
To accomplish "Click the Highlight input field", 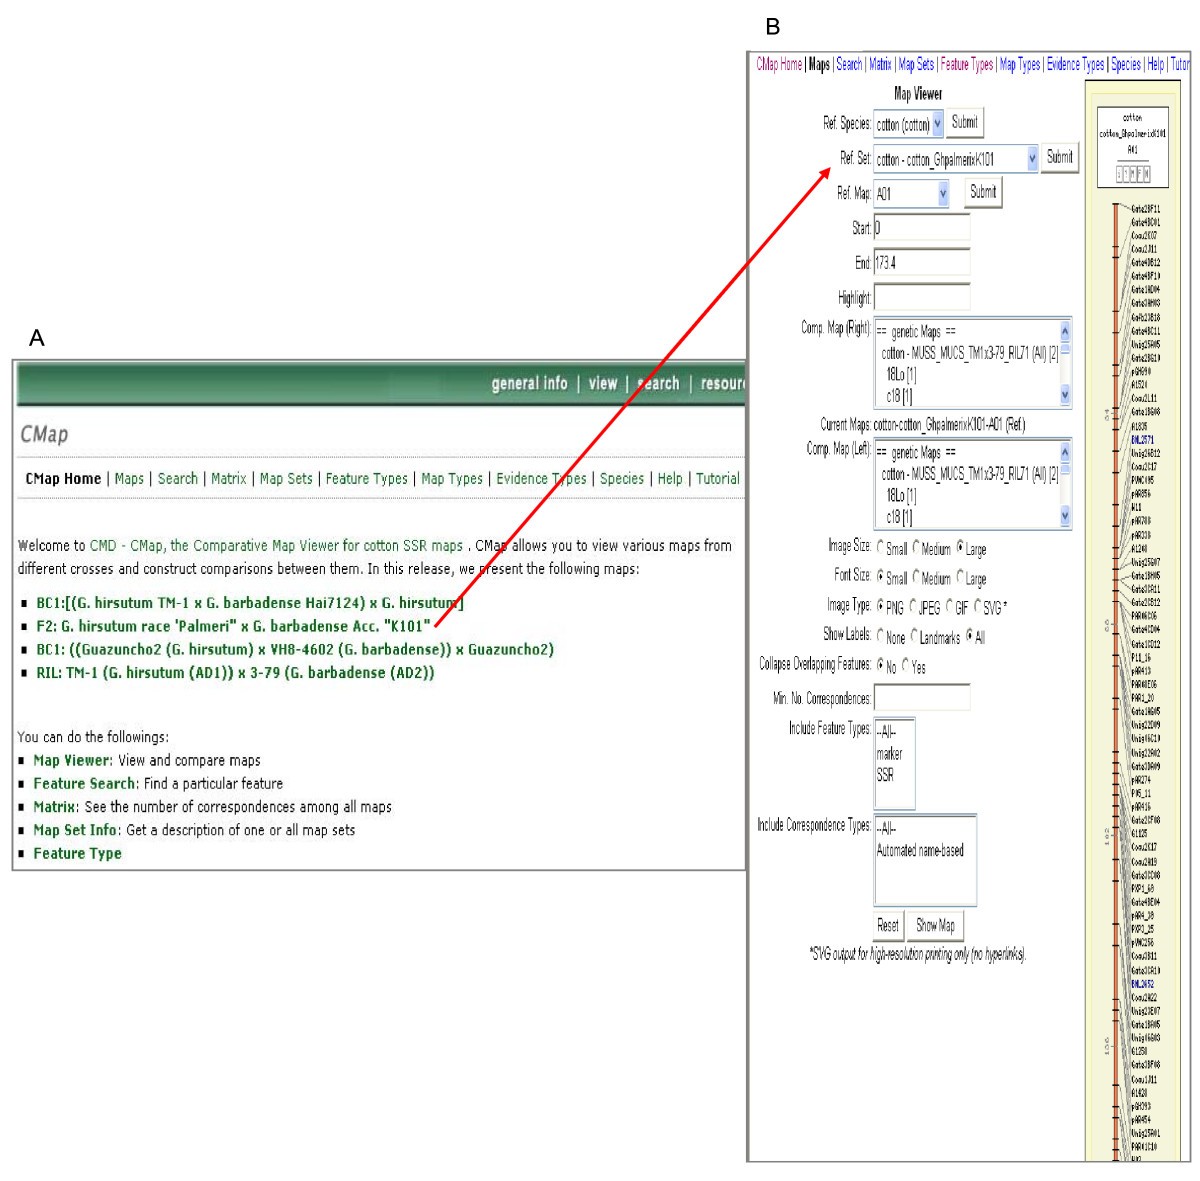I will coord(921,297).
